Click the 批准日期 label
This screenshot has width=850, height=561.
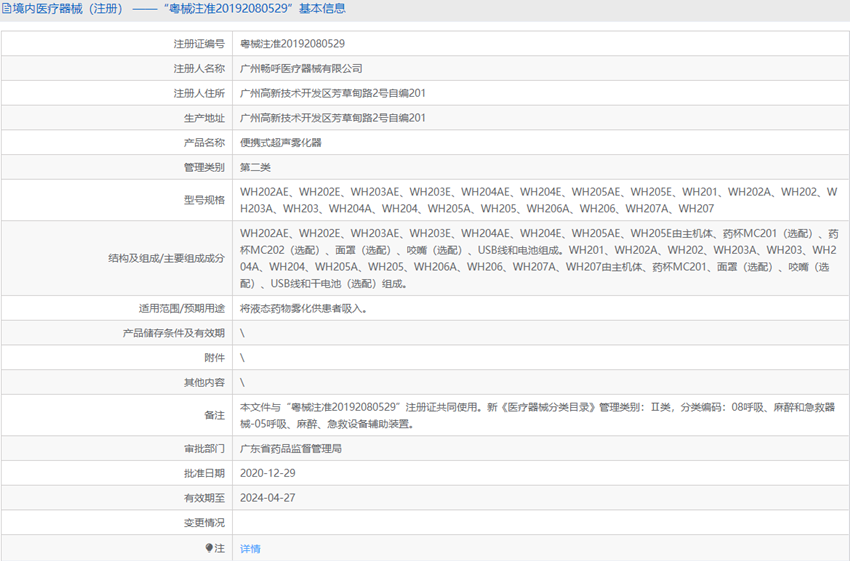(x=204, y=473)
